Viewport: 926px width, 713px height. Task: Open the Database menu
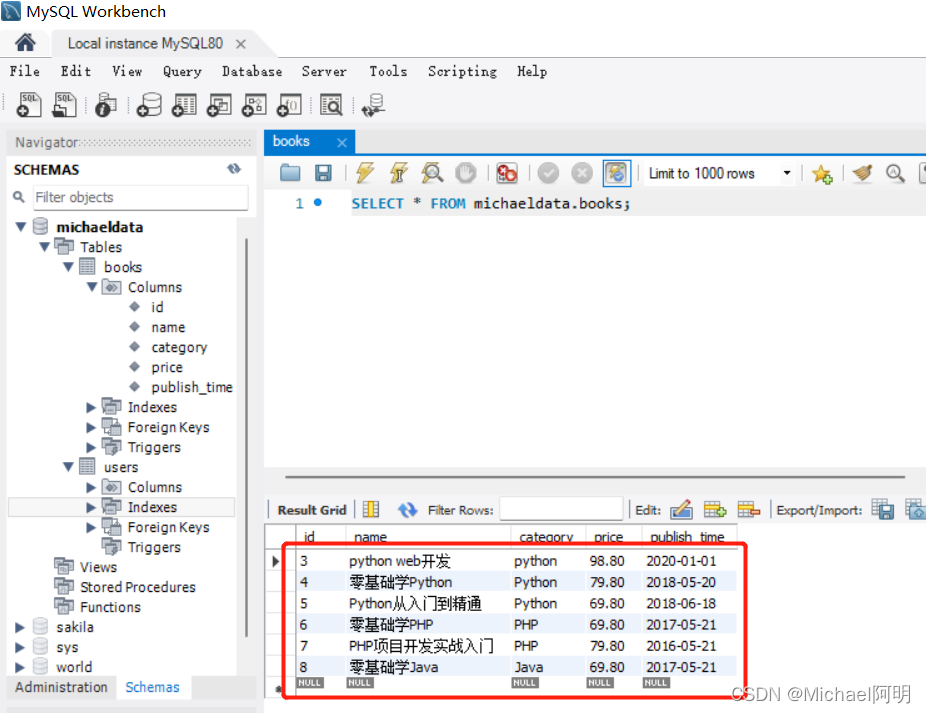252,71
